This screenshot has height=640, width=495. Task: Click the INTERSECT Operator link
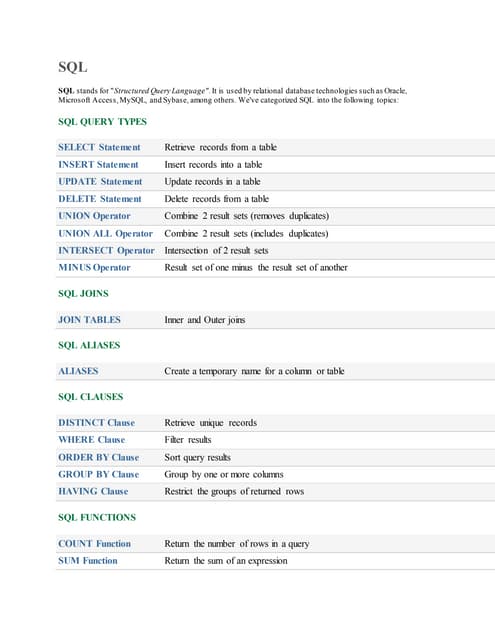[107, 251]
